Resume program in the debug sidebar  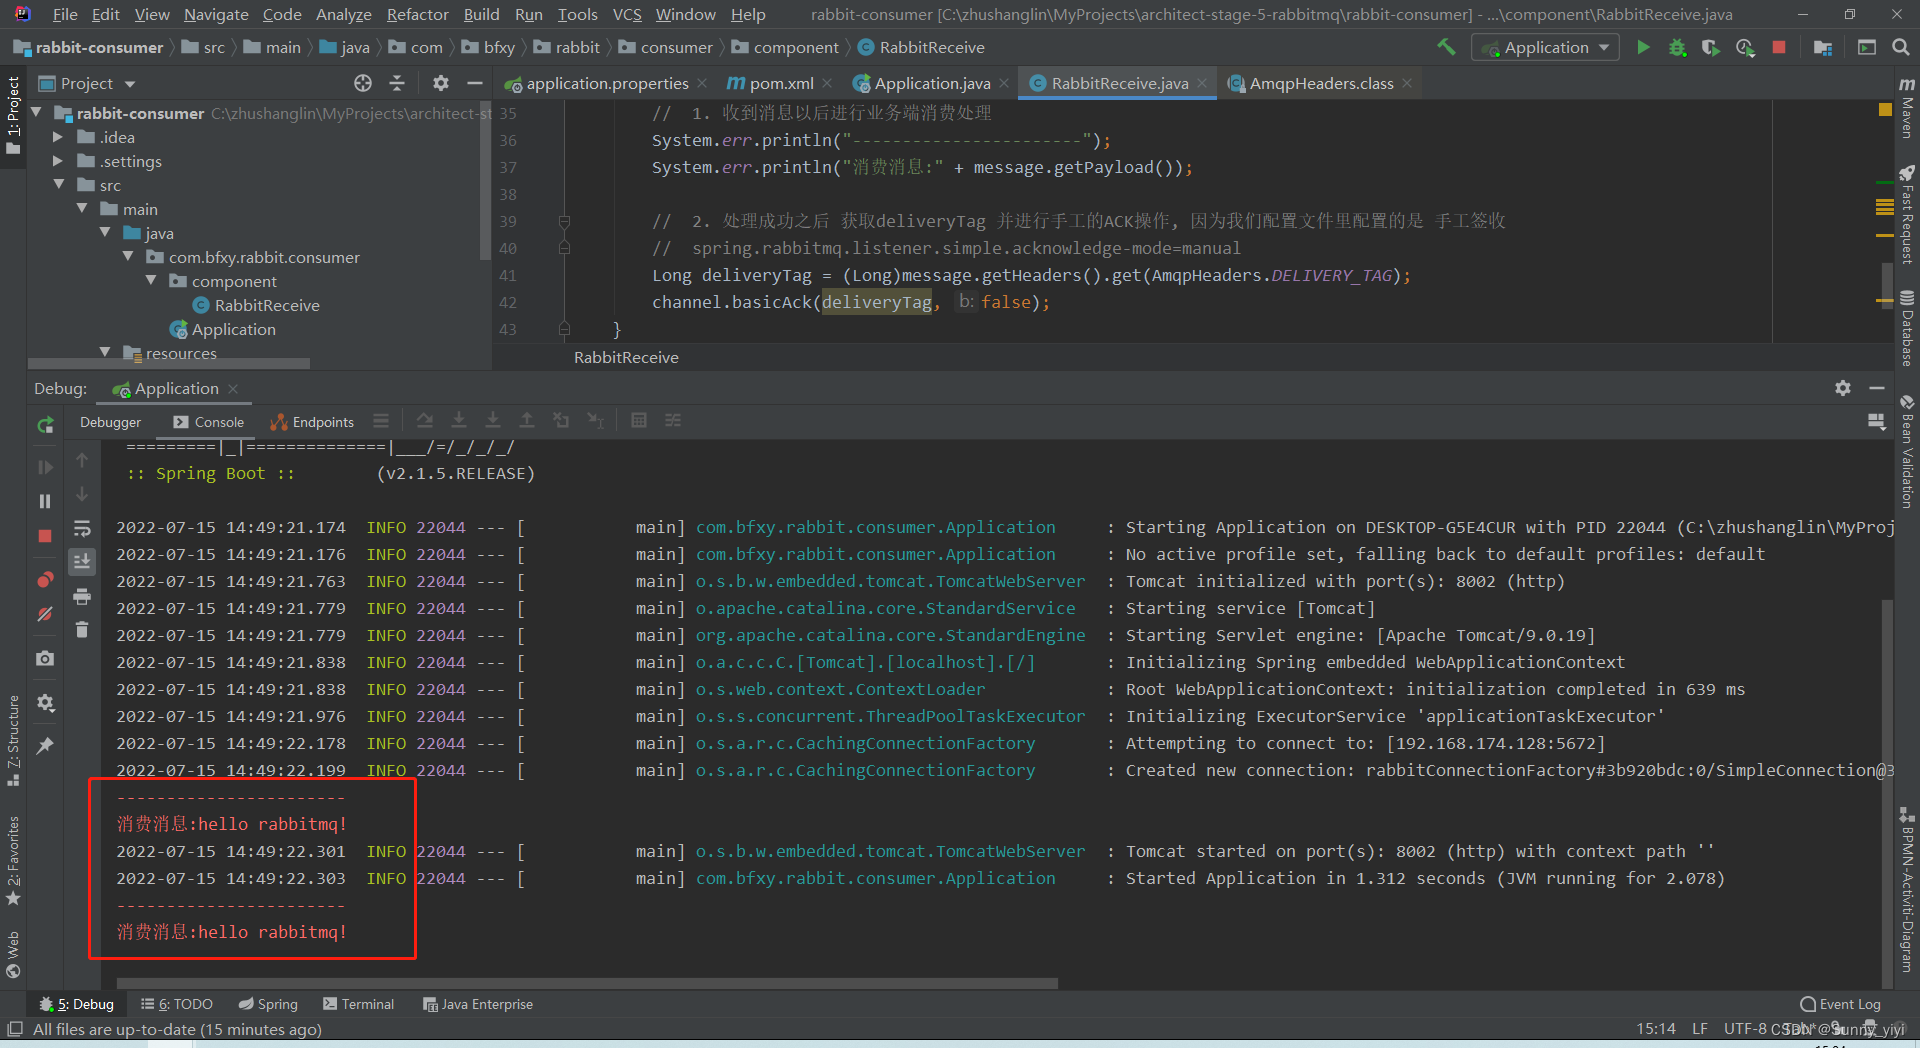45,467
